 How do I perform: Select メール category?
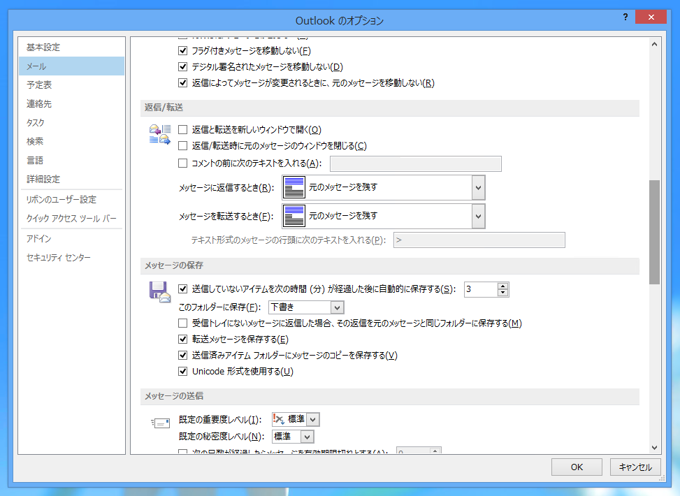pos(72,66)
